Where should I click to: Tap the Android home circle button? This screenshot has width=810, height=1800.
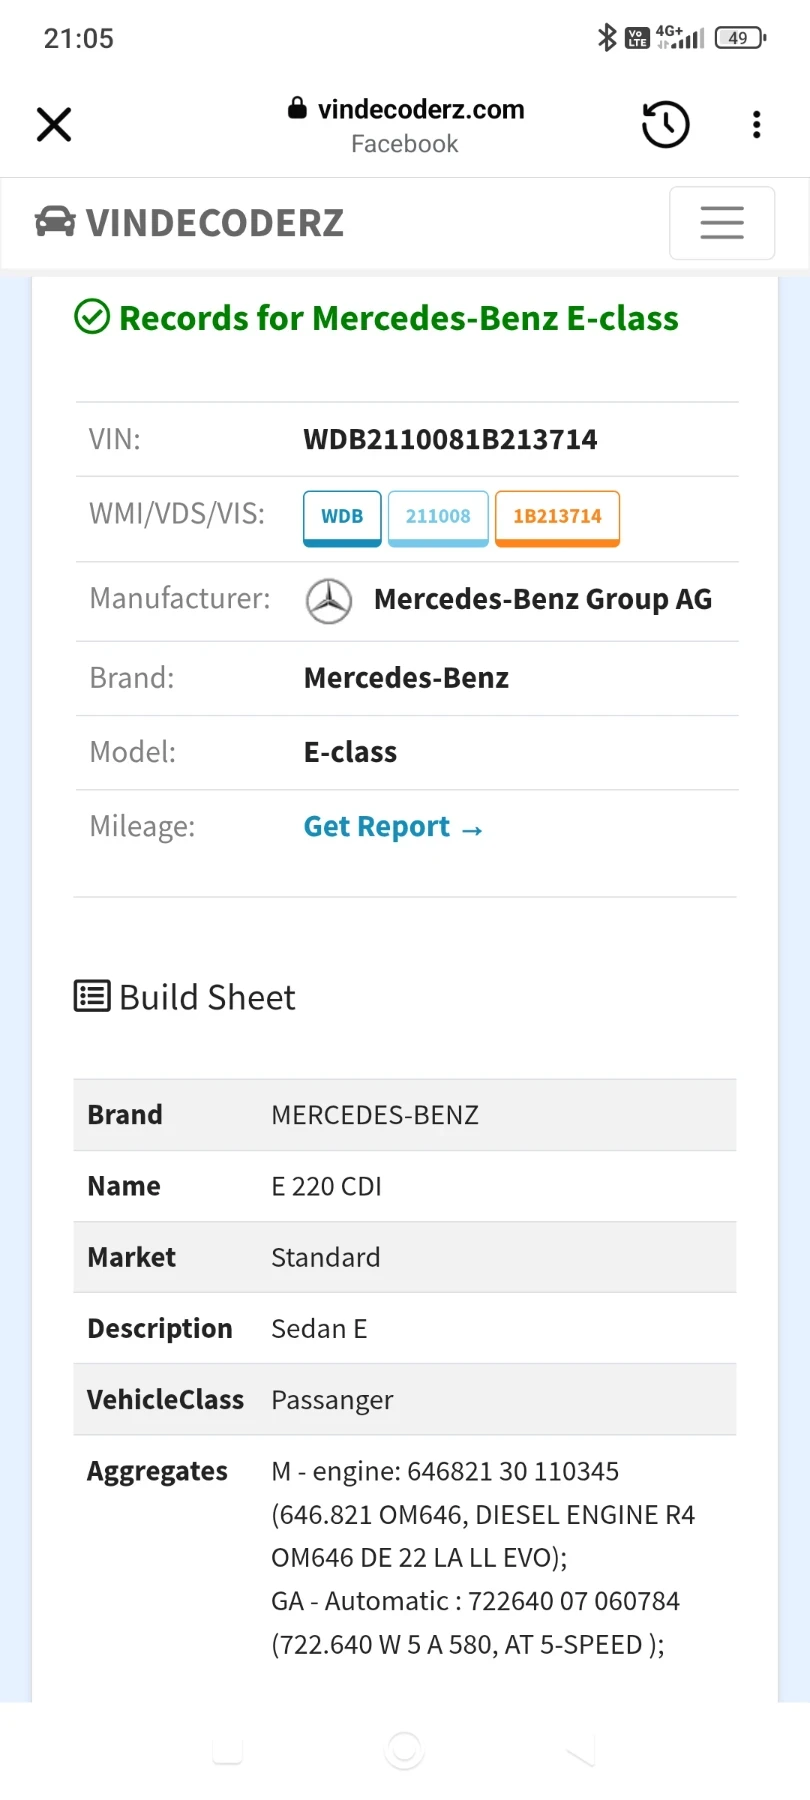click(405, 1750)
